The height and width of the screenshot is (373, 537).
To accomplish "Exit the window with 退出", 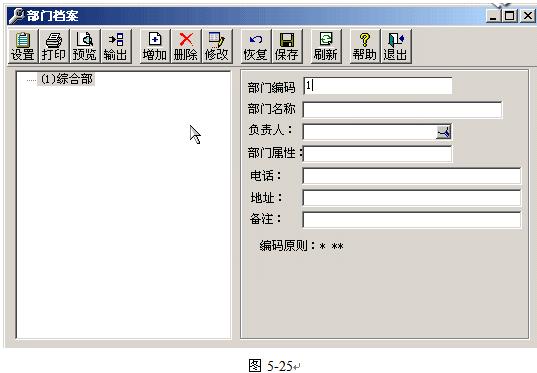I will 396,46.
